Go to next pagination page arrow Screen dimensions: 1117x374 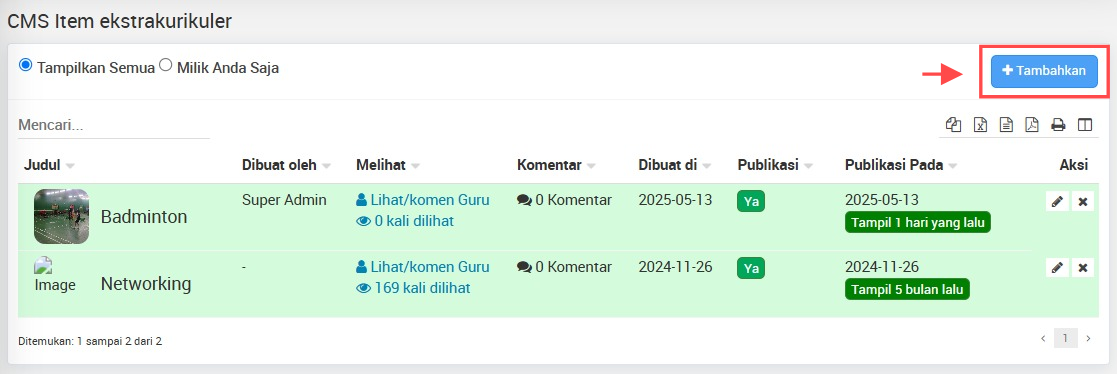pos(1088,338)
